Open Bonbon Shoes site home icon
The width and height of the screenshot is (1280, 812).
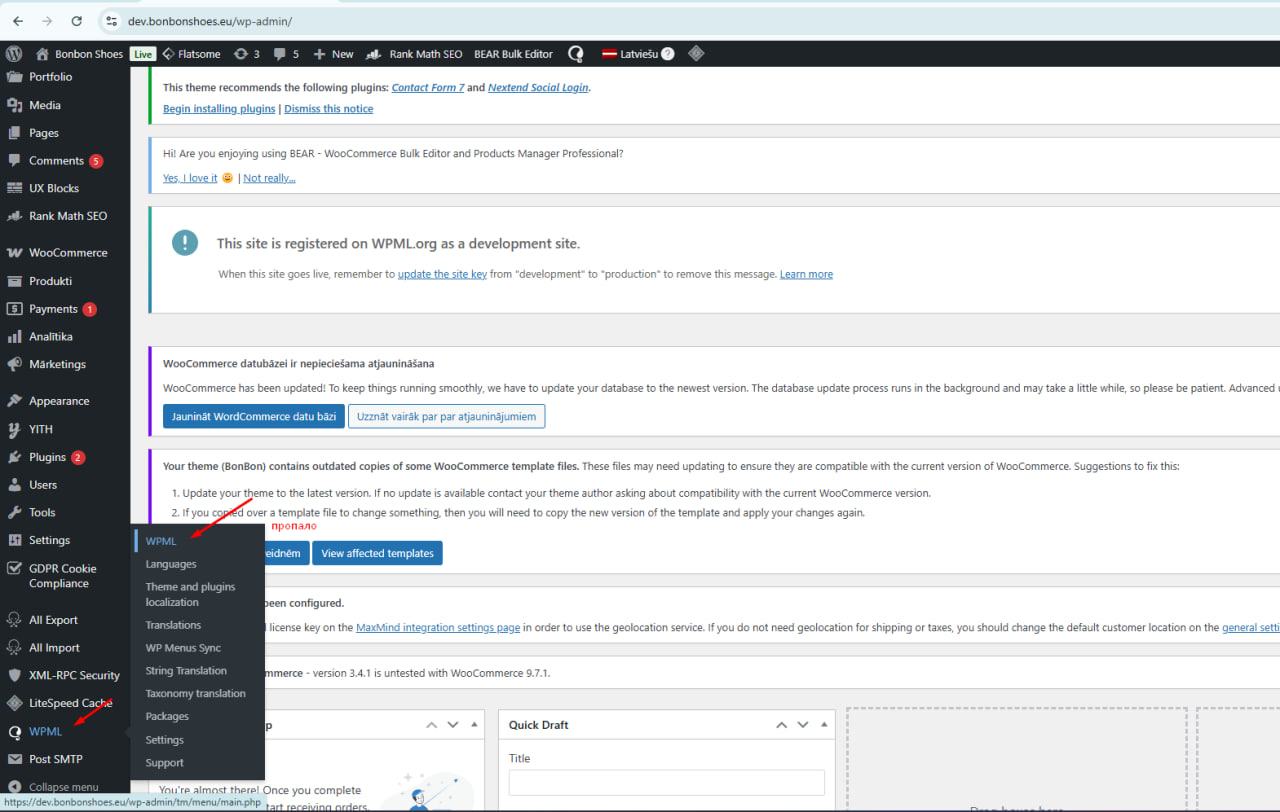point(42,54)
